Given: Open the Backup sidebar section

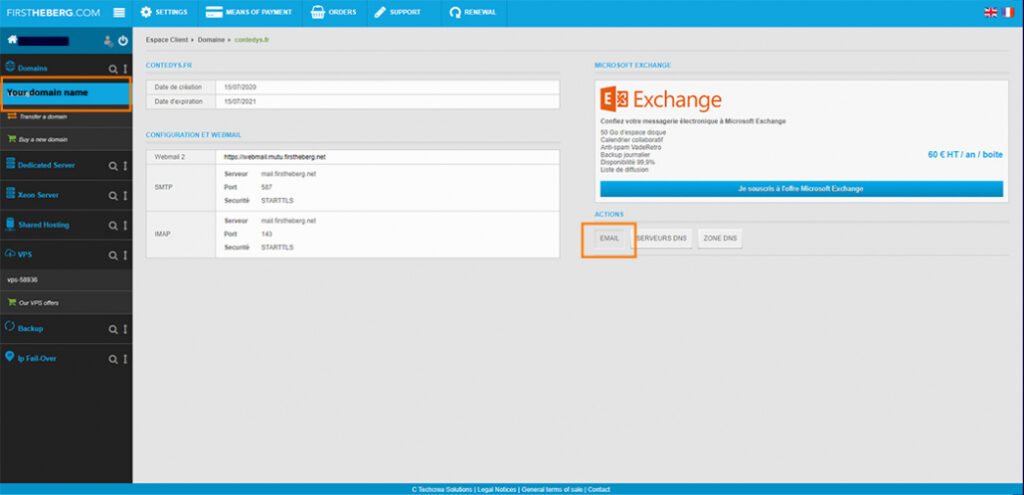Looking at the screenshot, I should (x=30, y=328).
